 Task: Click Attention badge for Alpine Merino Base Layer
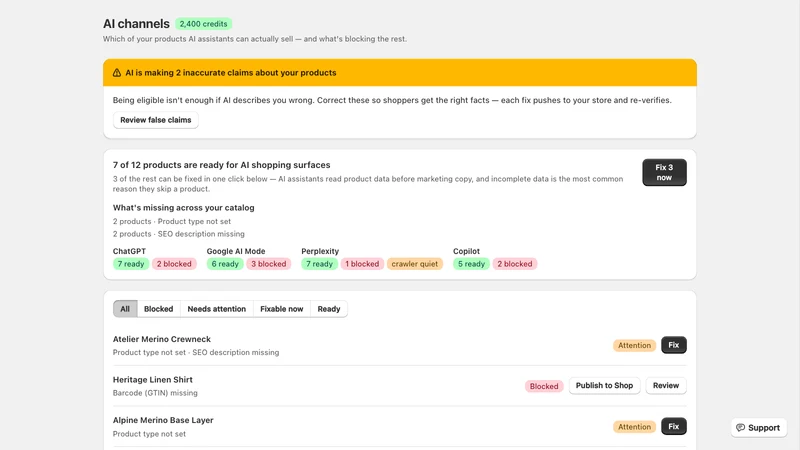634,427
